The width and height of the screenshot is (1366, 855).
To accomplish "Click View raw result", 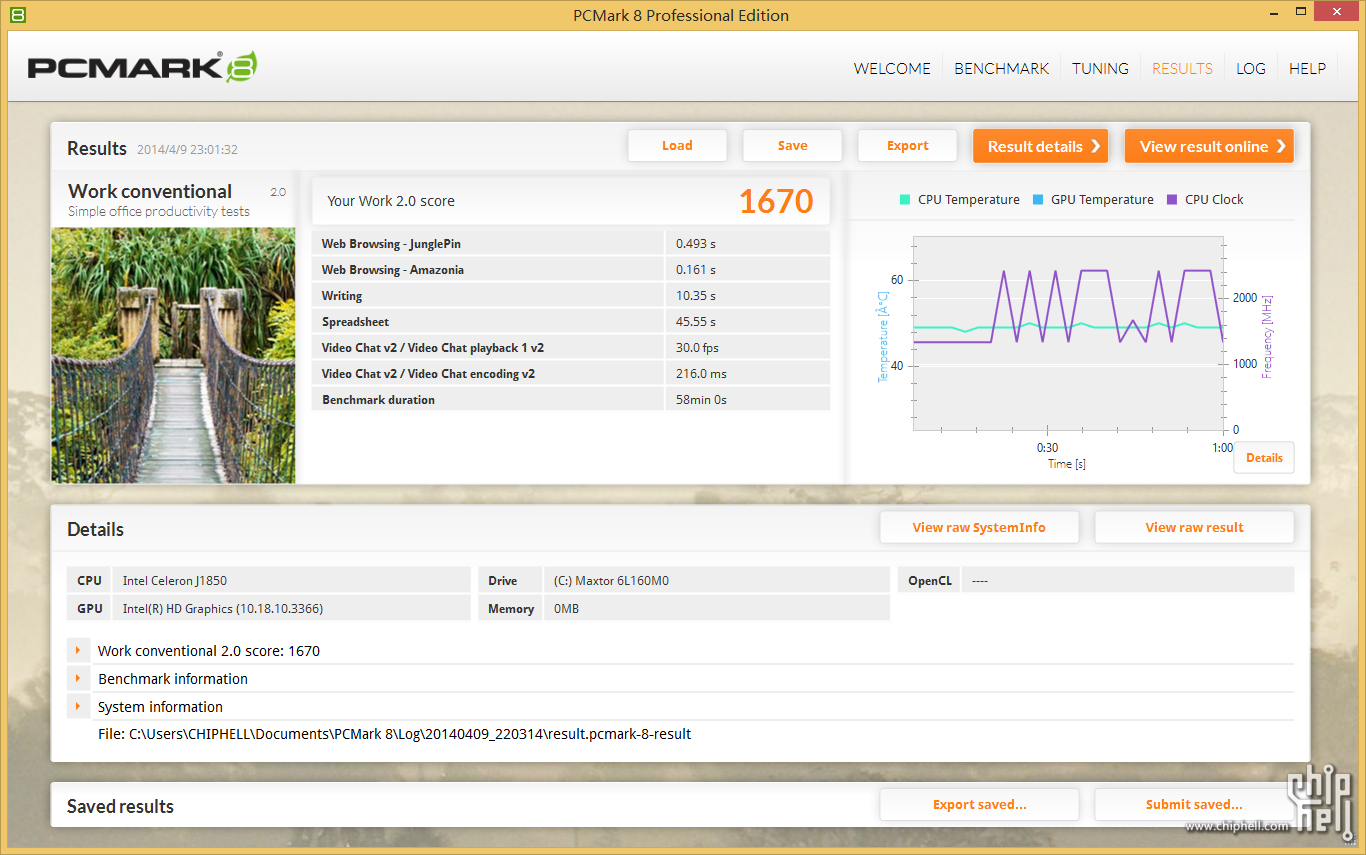I will coord(1194,527).
